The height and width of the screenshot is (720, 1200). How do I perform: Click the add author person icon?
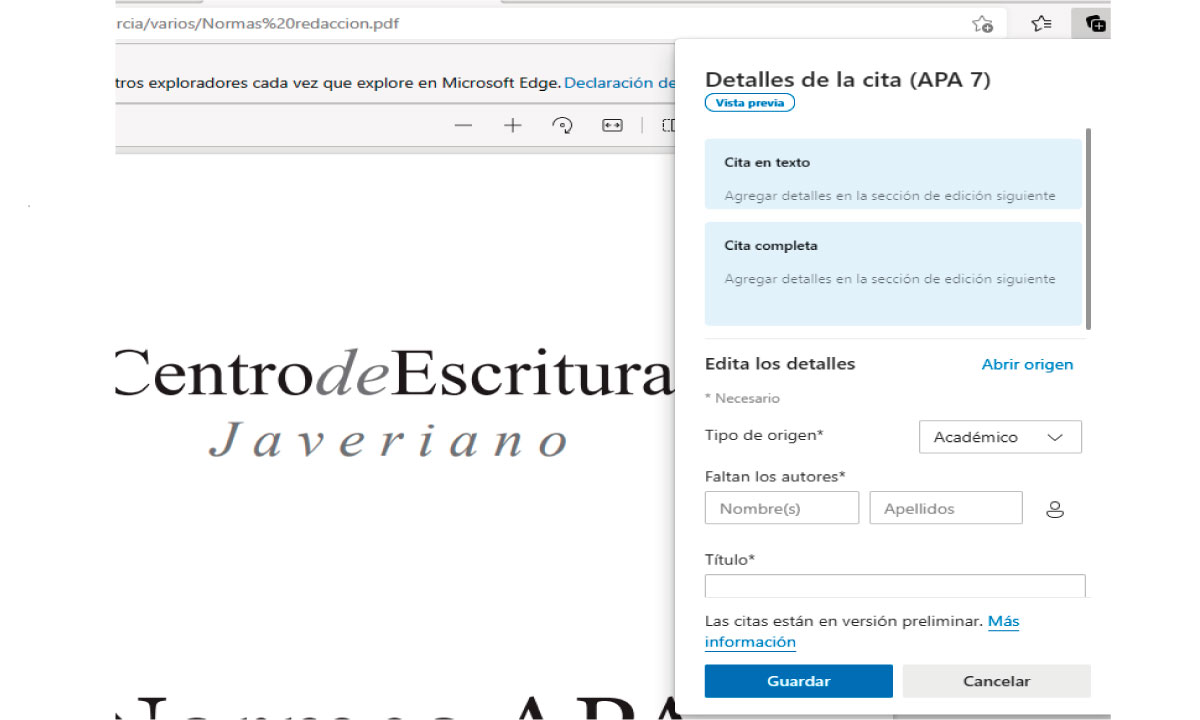[1054, 509]
